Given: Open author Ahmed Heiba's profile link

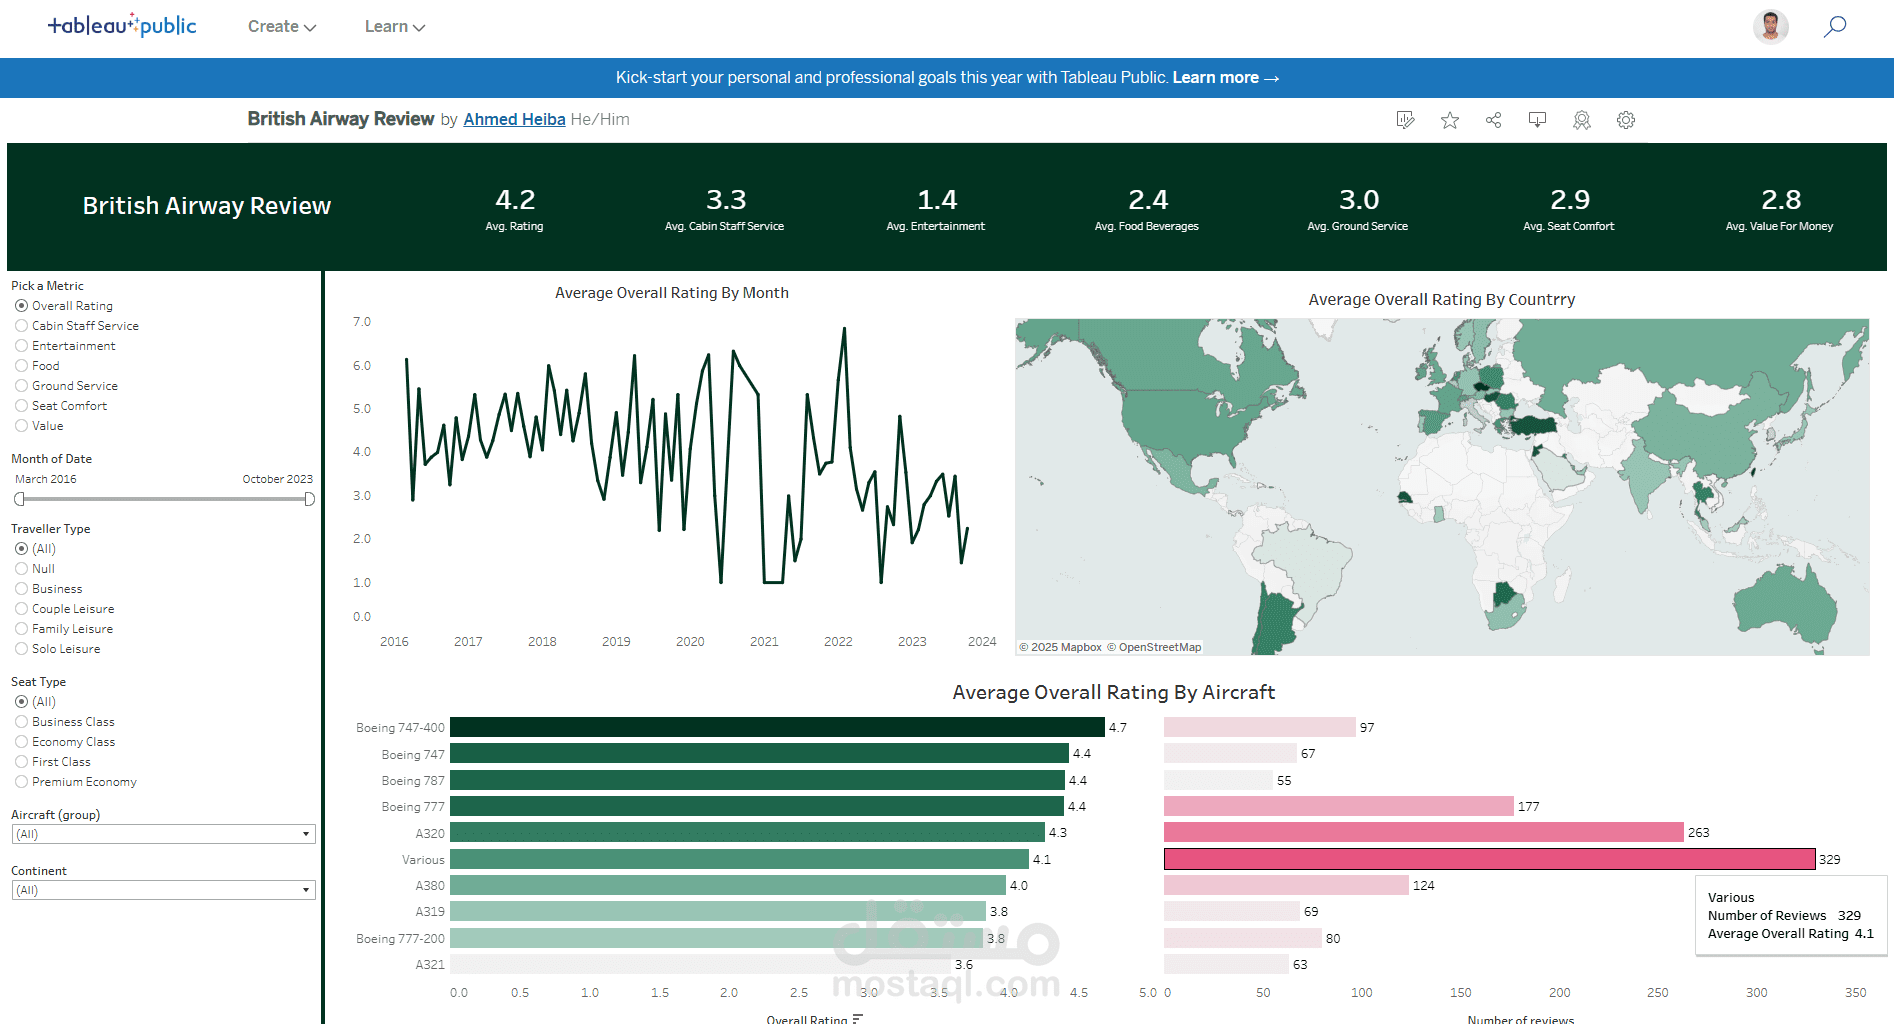Looking at the screenshot, I should (x=514, y=119).
